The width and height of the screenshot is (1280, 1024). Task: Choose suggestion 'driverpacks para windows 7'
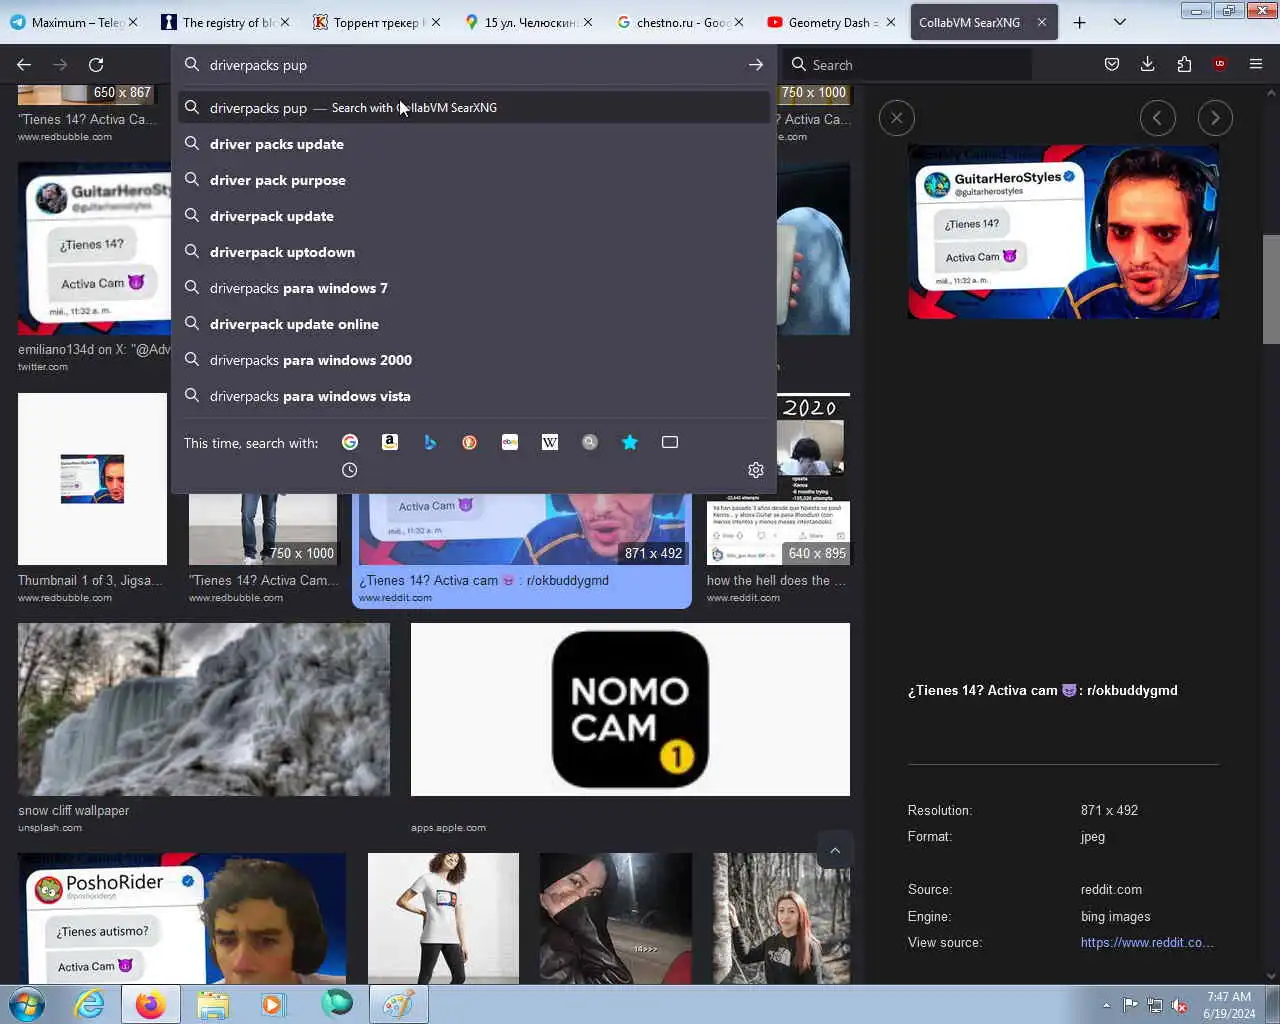474,288
